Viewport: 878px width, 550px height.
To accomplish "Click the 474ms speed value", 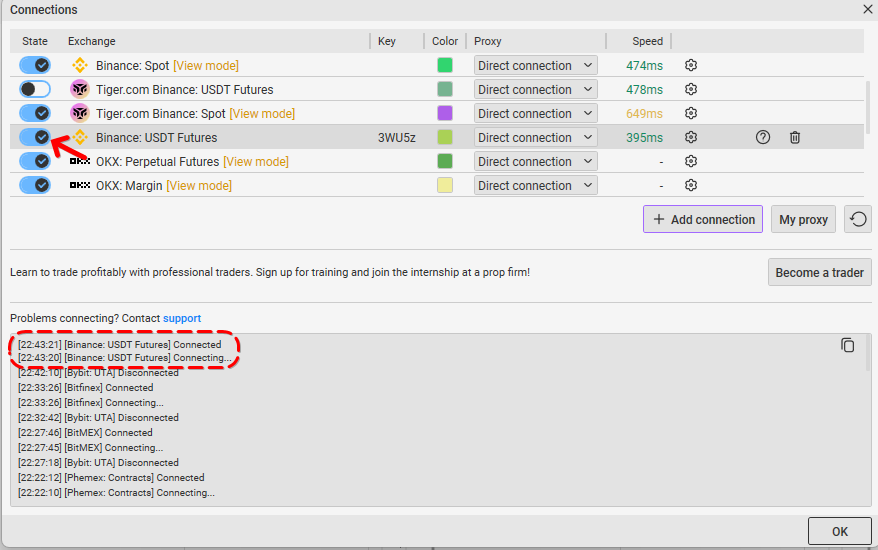I will (644, 66).
